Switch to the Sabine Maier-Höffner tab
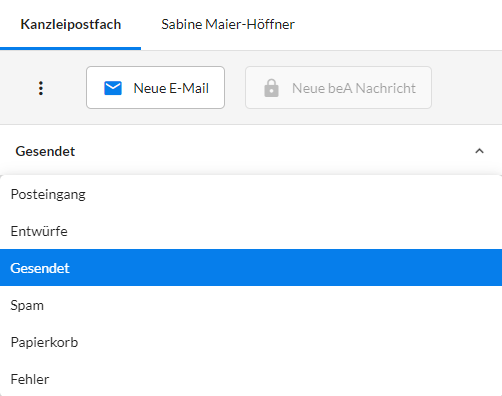 click(x=228, y=25)
